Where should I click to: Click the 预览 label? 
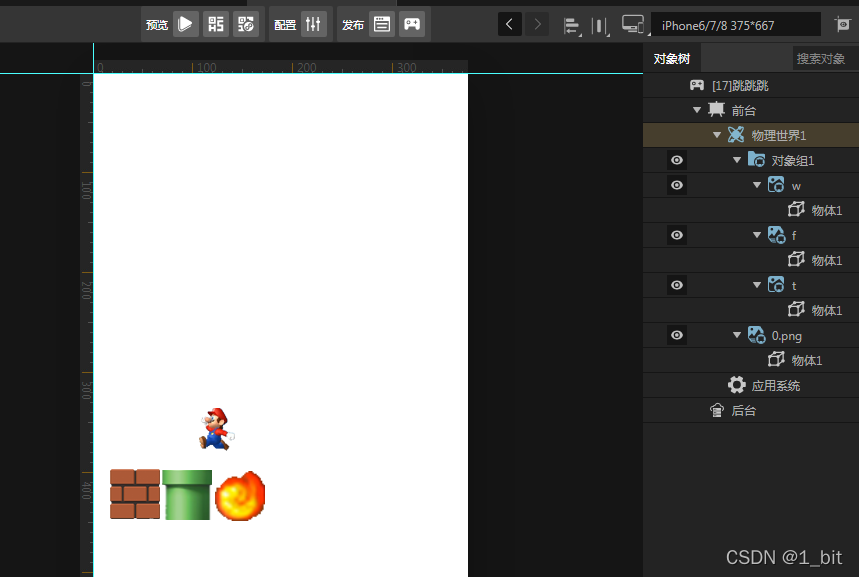(x=157, y=25)
